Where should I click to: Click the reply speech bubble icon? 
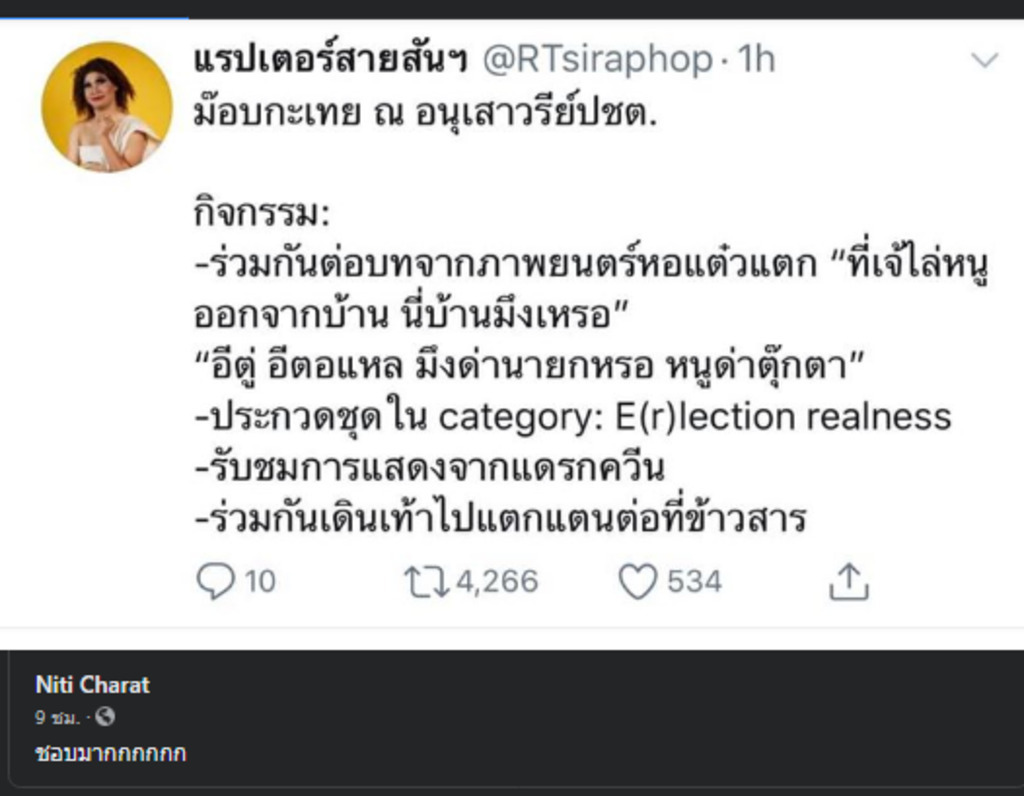tap(215, 581)
